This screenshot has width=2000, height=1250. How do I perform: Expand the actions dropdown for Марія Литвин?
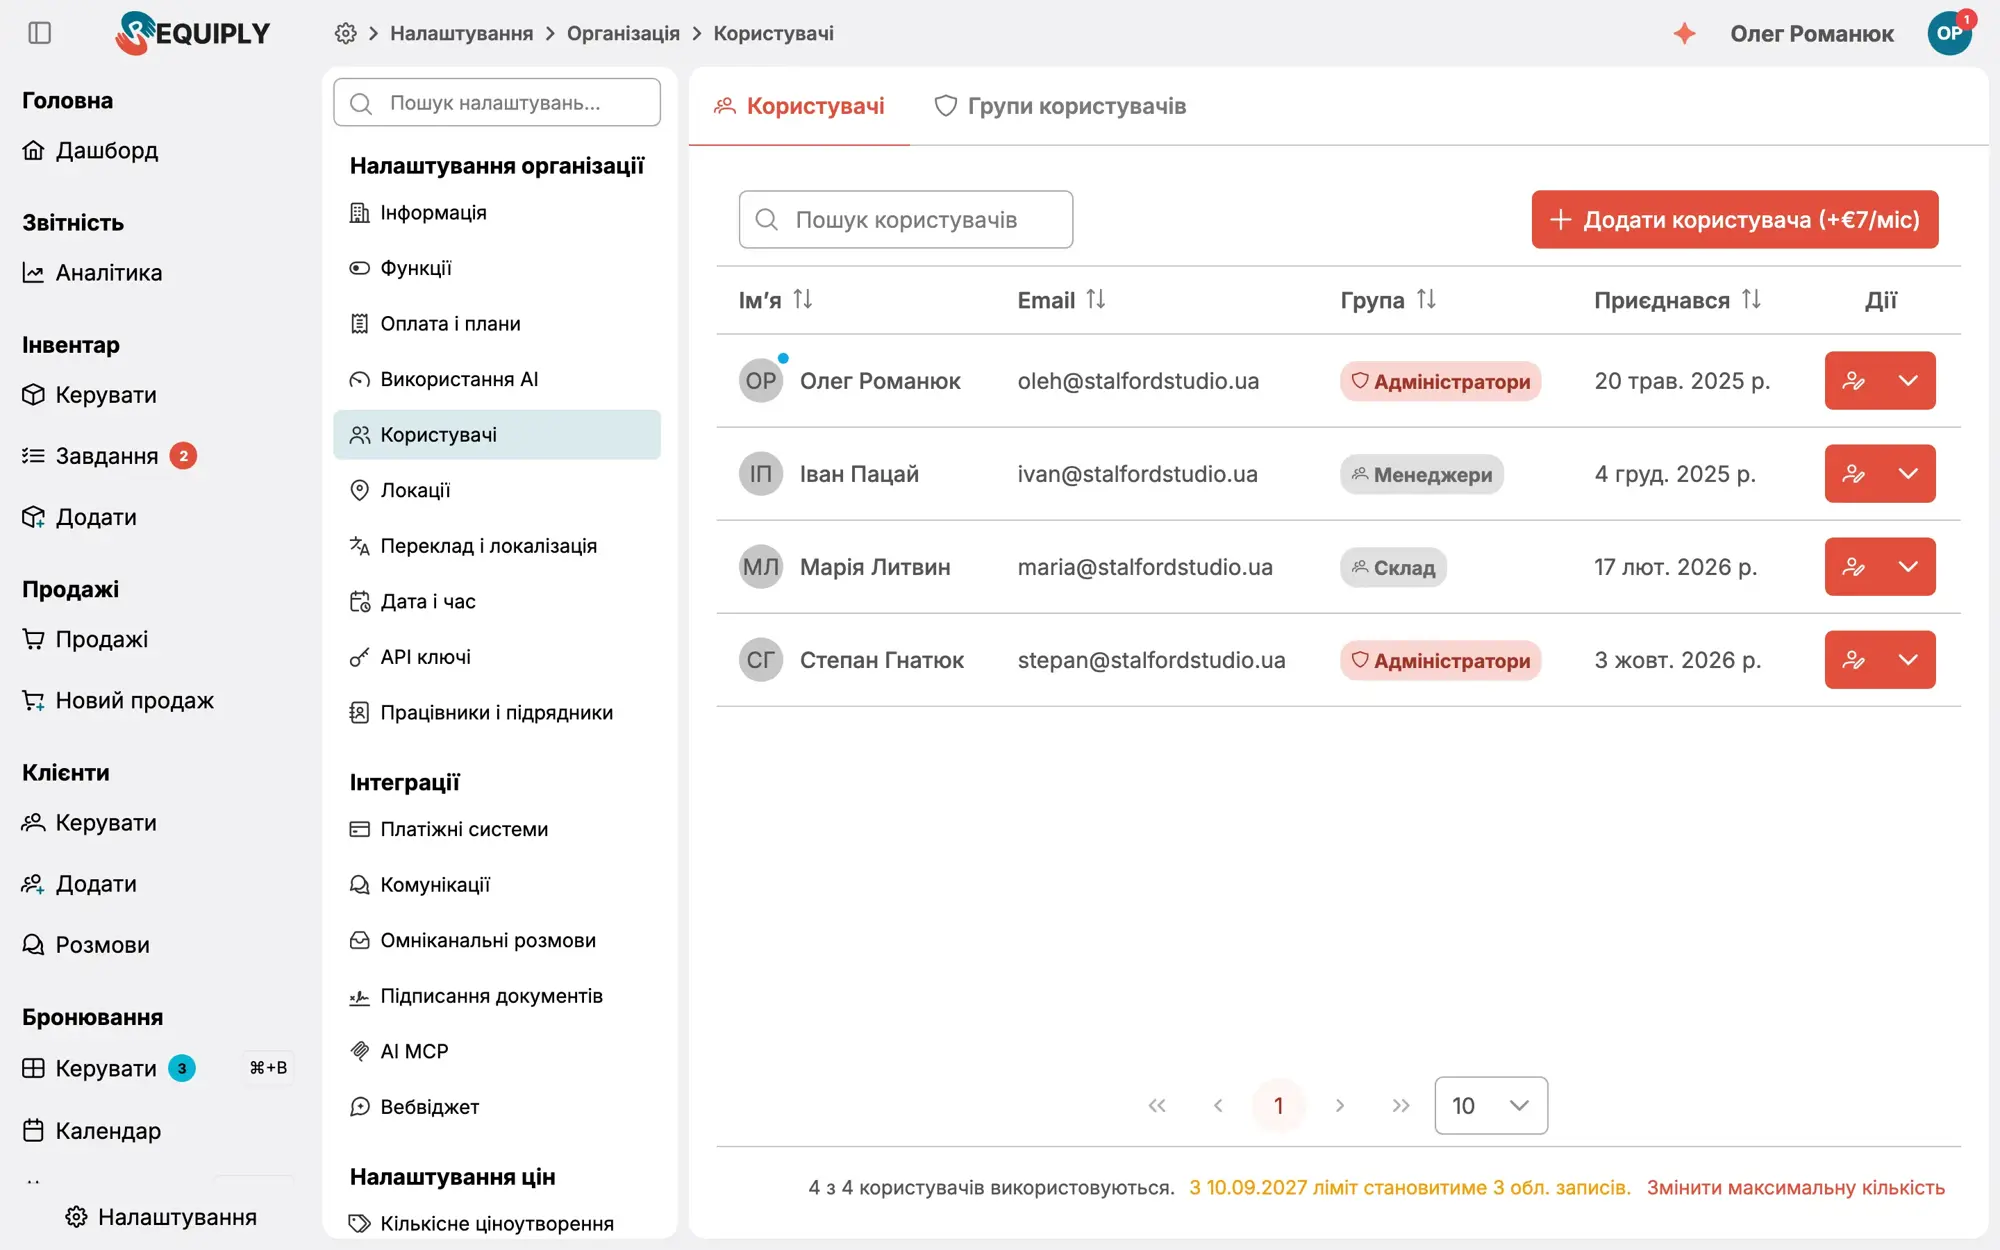pyautogui.click(x=1908, y=567)
